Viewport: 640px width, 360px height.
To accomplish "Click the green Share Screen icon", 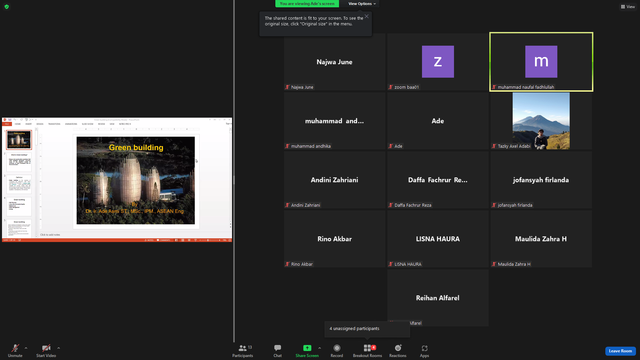I will (x=307, y=348).
